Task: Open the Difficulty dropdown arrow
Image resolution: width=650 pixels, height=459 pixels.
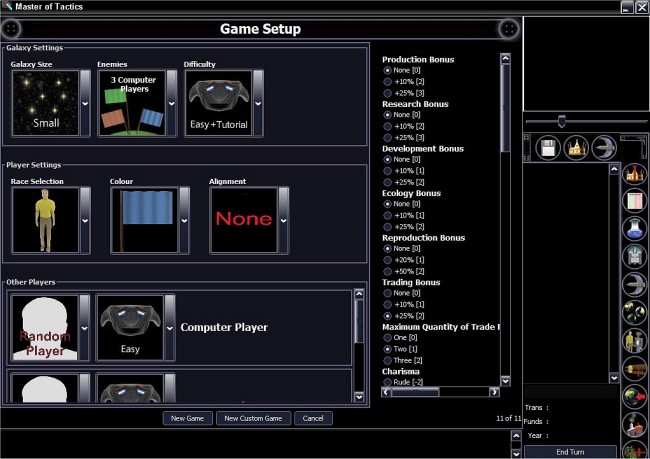Action: 258,103
